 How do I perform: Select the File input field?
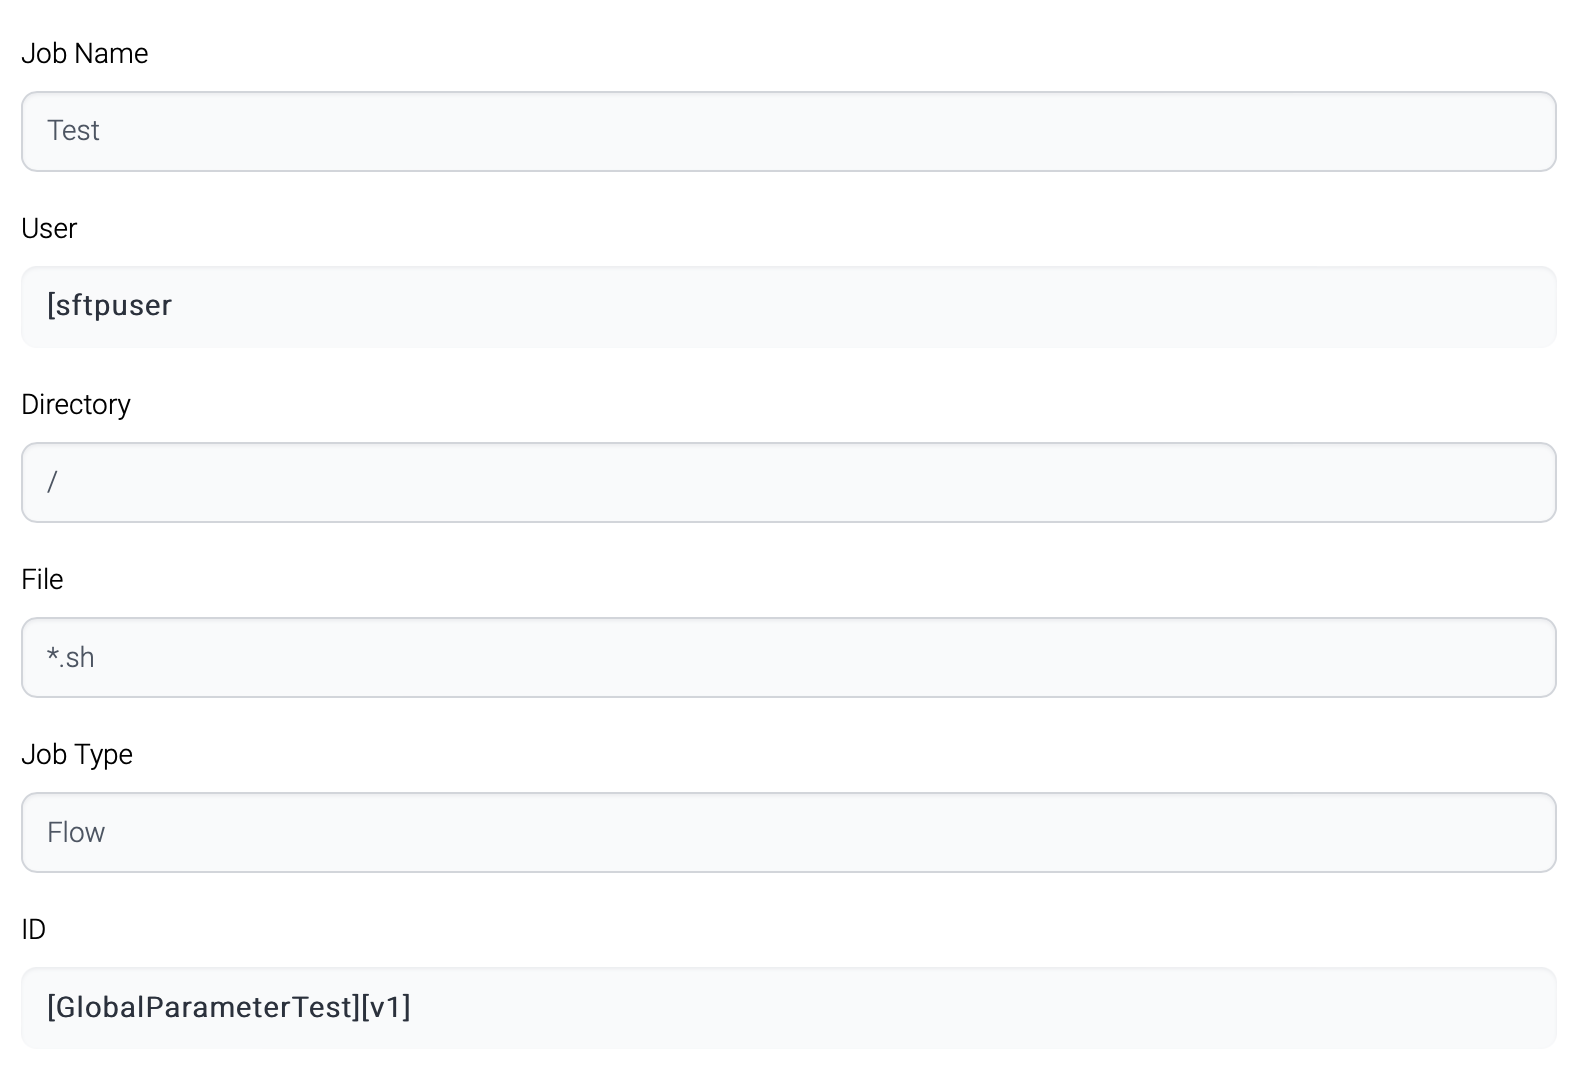tap(788, 657)
